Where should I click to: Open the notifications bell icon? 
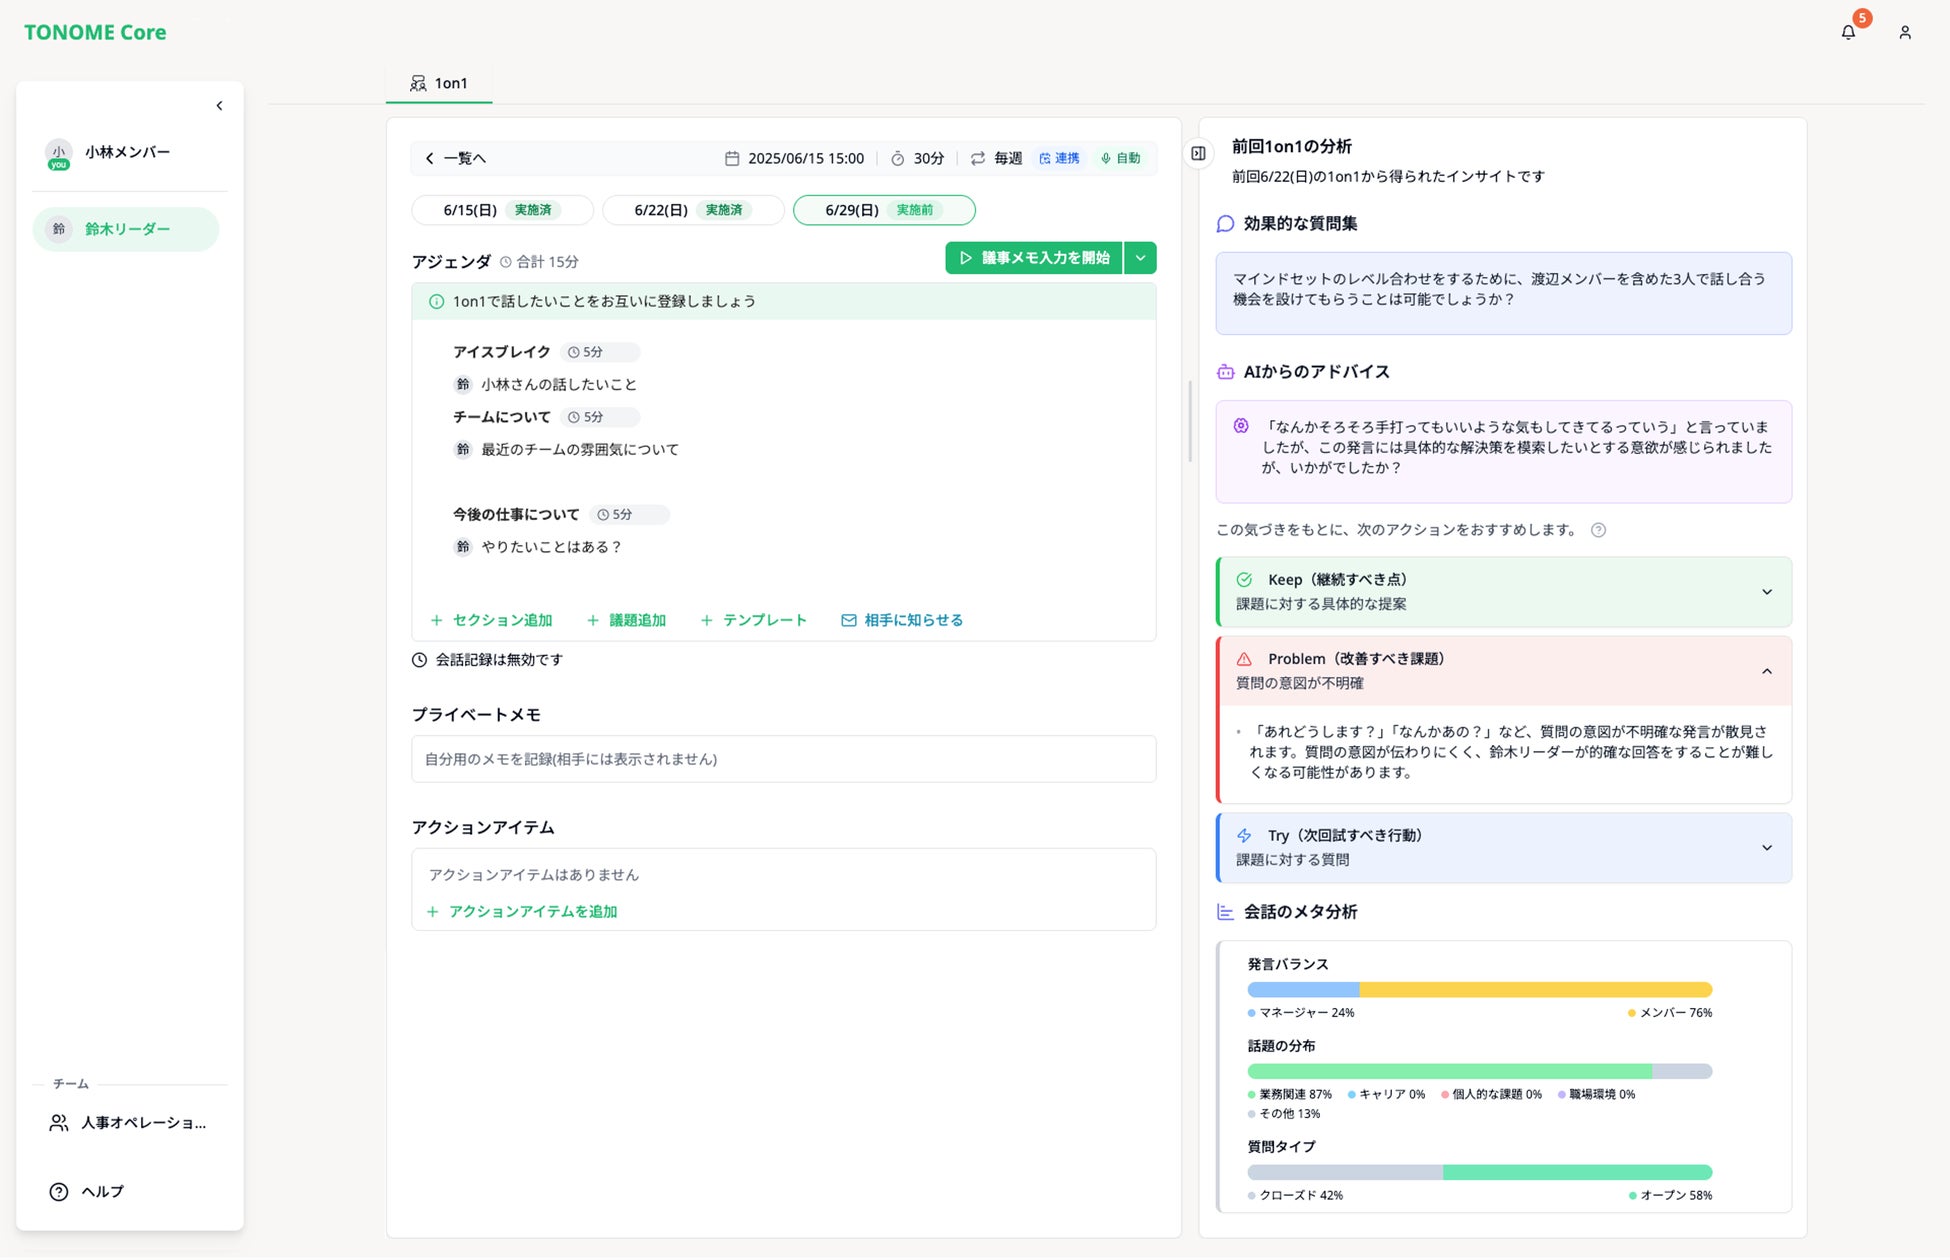click(1848, 32)
